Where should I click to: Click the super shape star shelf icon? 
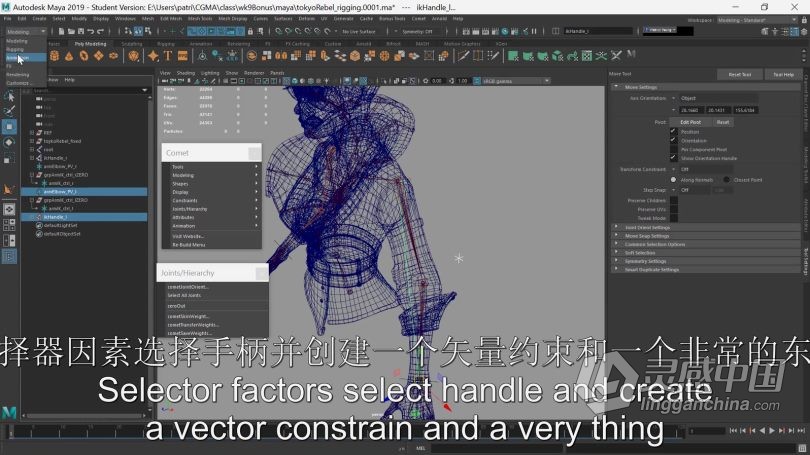click(x=153, y=56)
